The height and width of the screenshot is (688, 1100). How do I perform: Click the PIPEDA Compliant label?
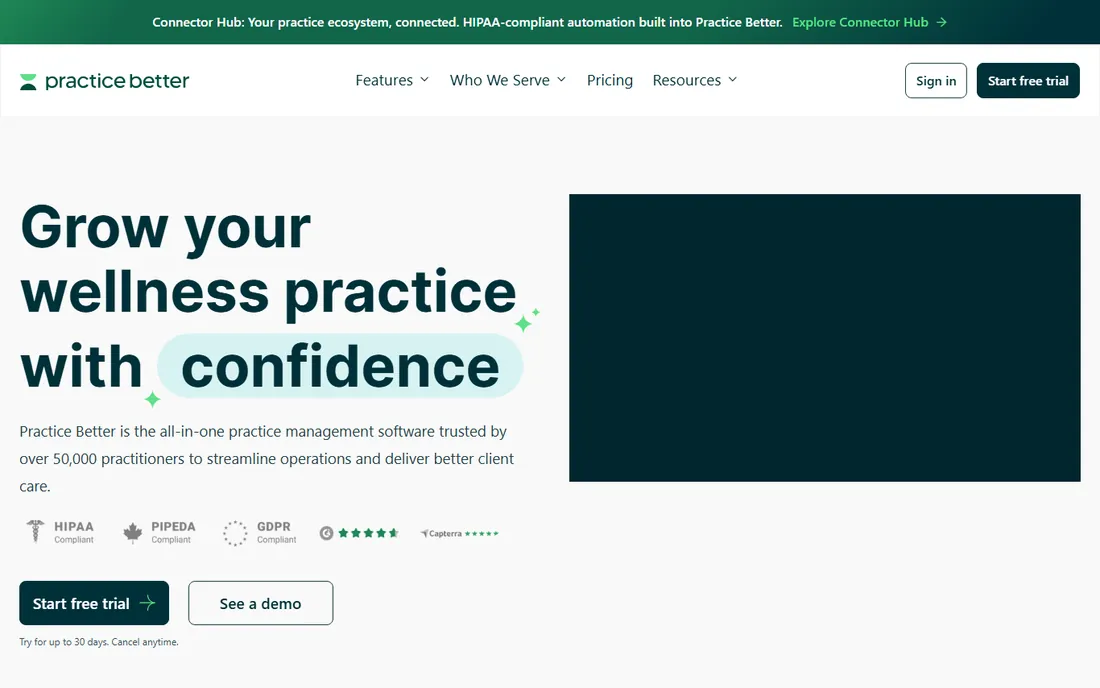[173, 532]
